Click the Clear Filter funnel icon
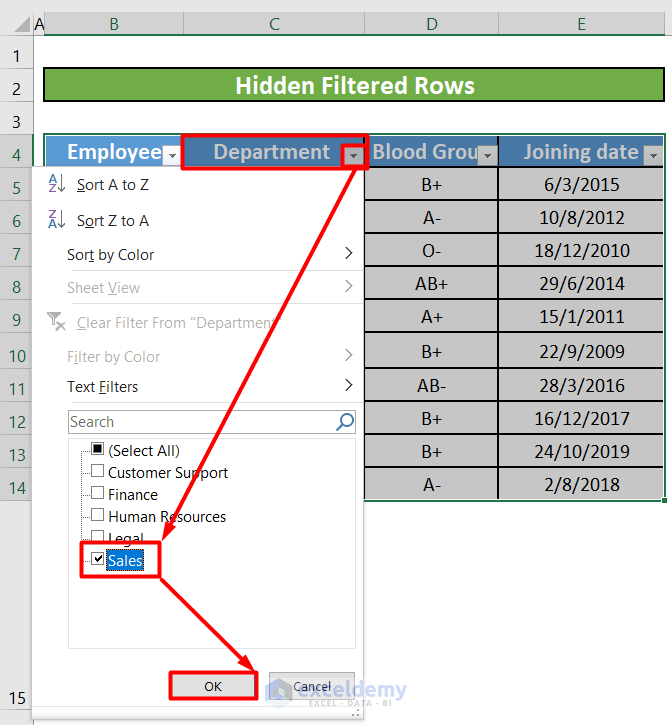Image resolution: width=672 pixels, height=725 pixels. [56, 321]
